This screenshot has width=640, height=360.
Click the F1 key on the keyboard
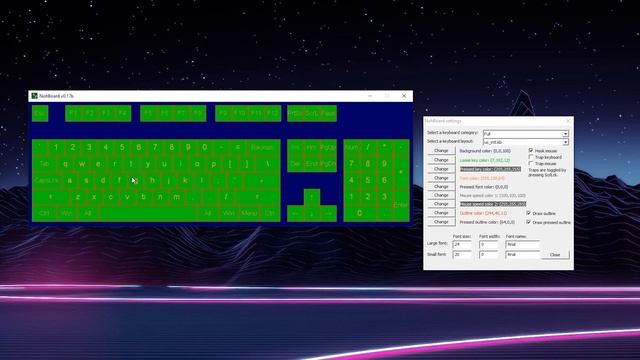pos(73,113)
